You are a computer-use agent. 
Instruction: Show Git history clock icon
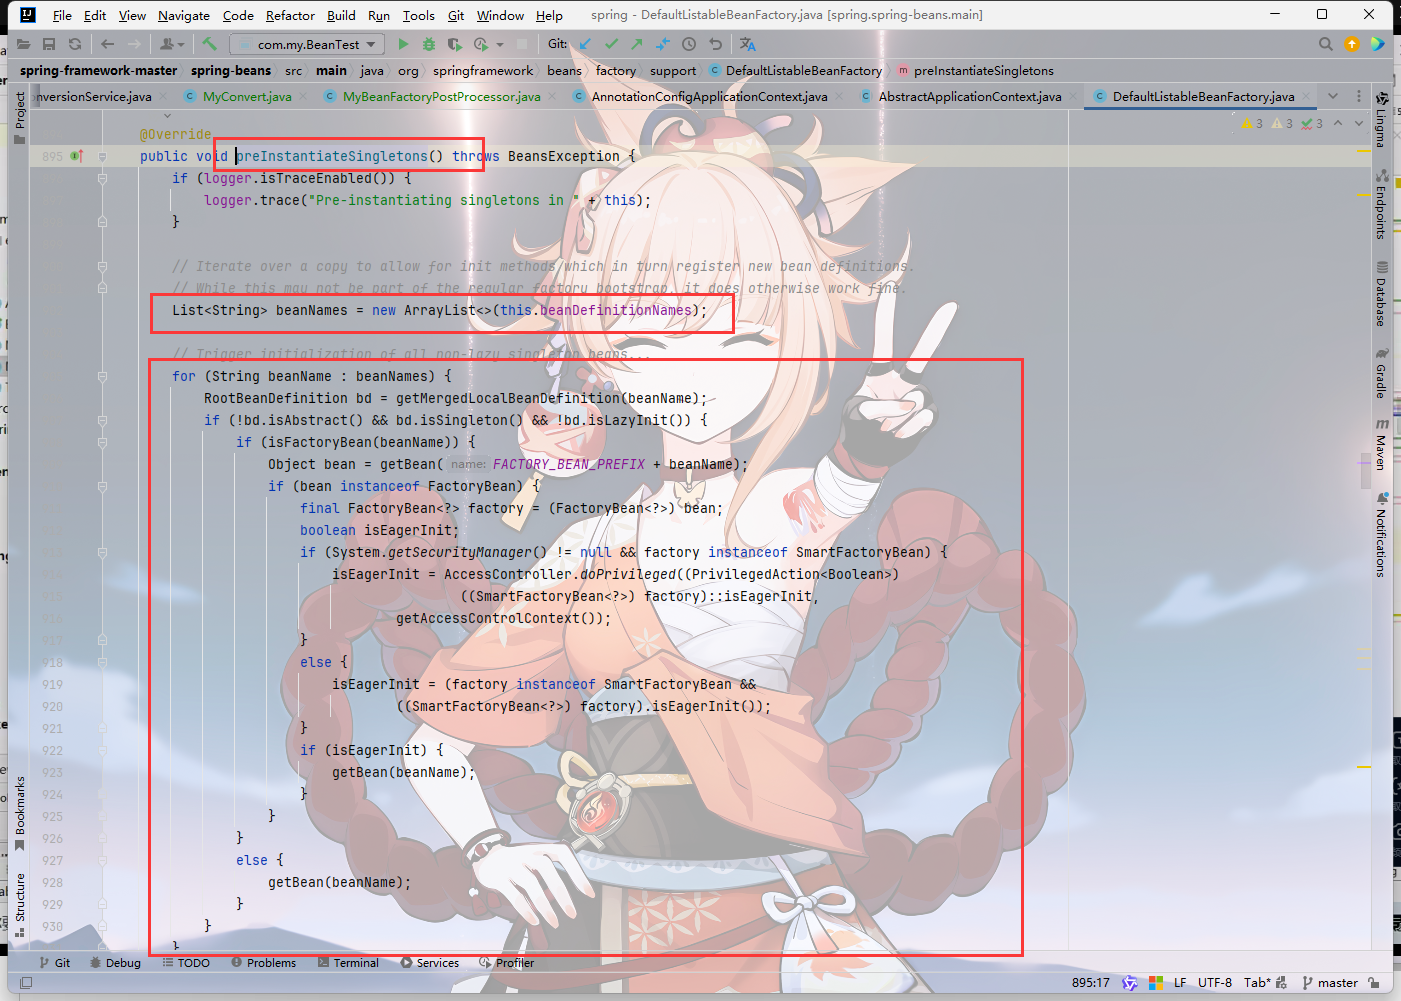pos(689,44)
